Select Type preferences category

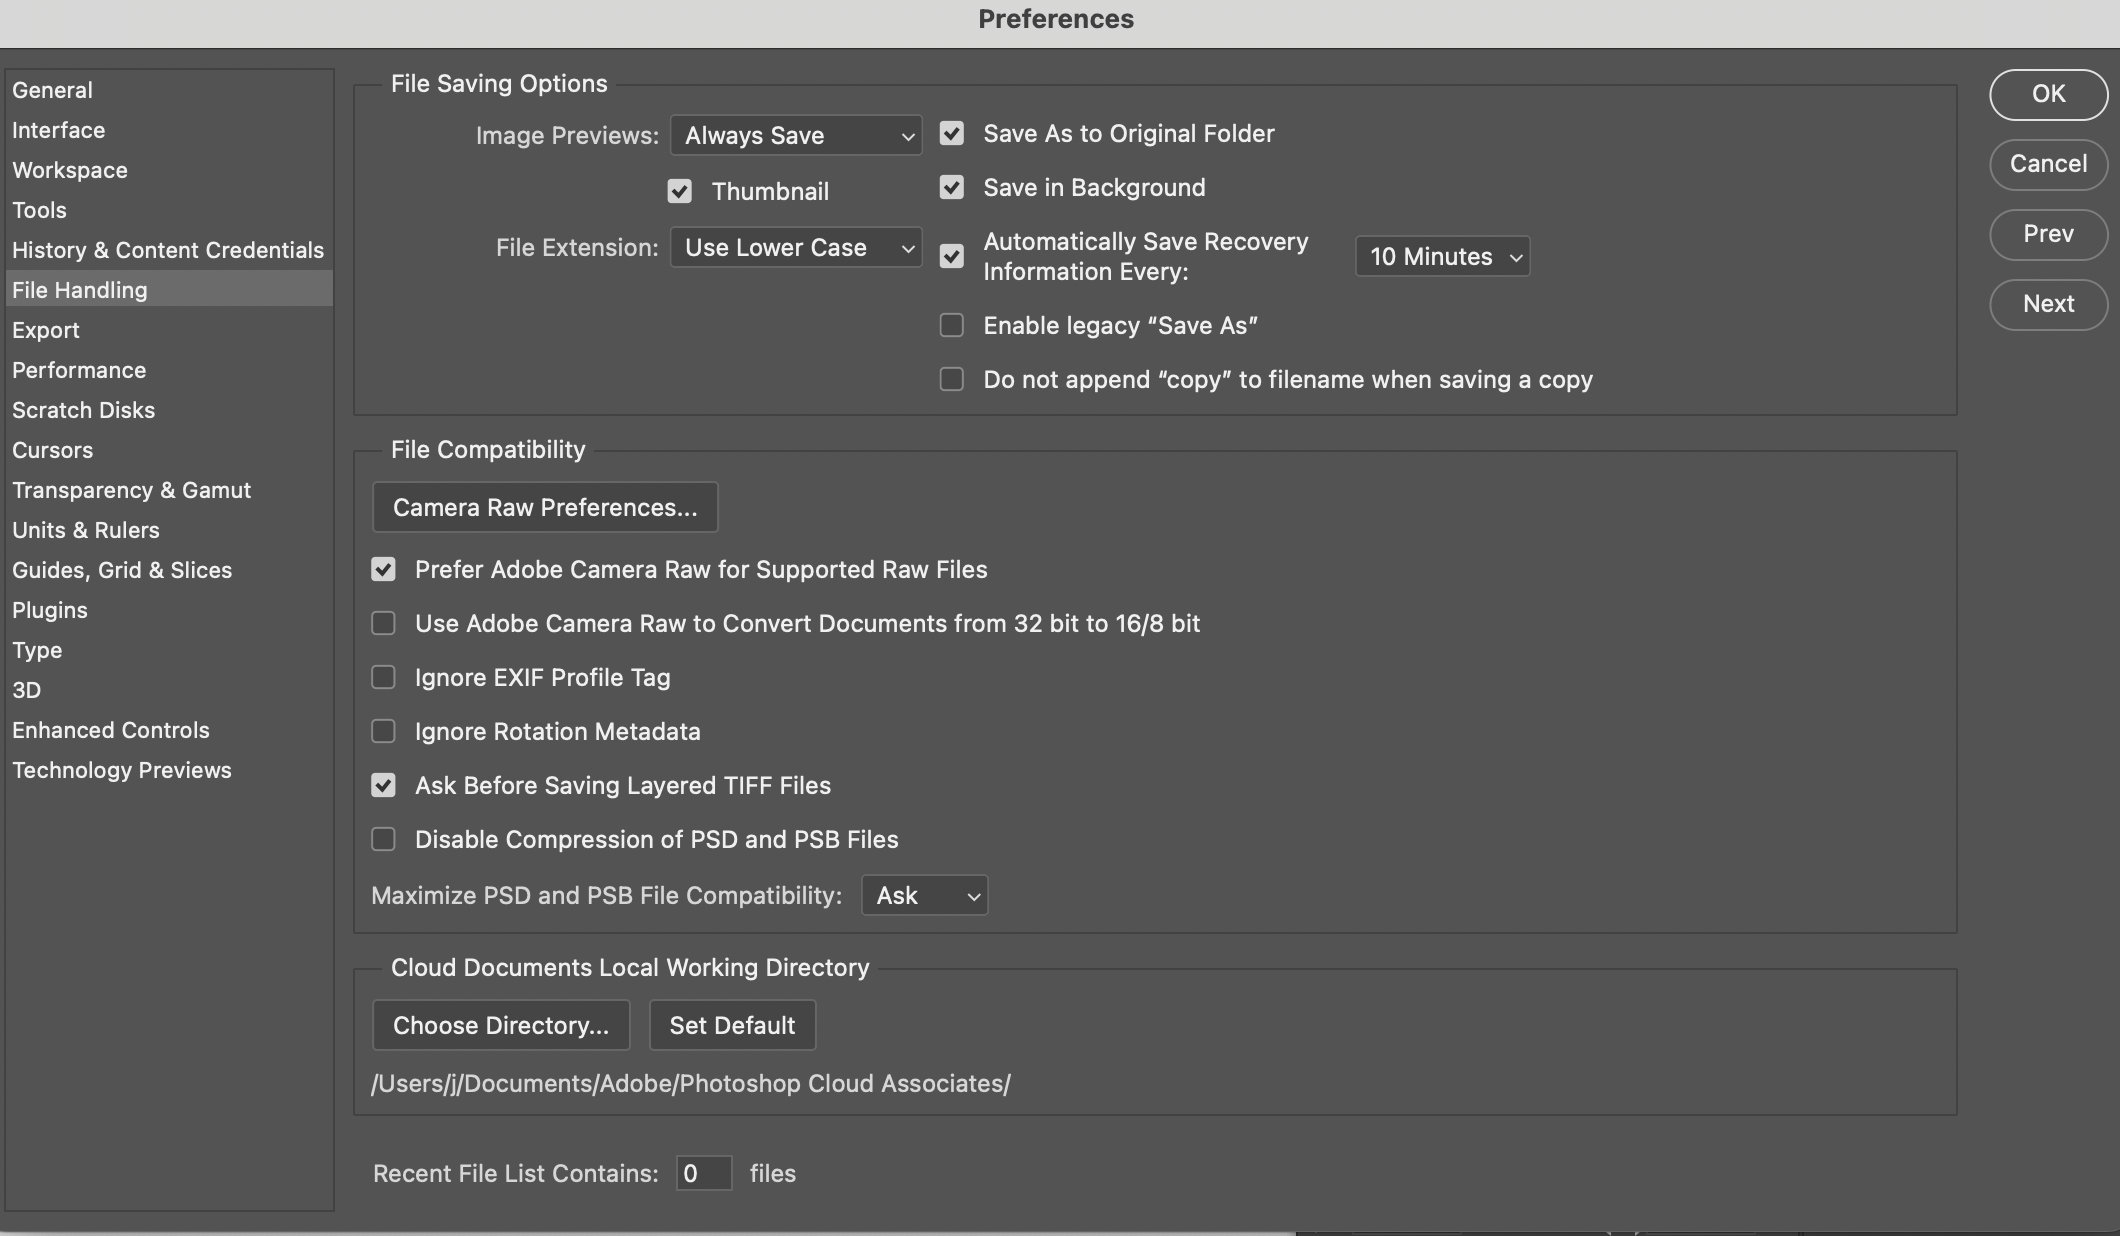(x=169, y=650)
